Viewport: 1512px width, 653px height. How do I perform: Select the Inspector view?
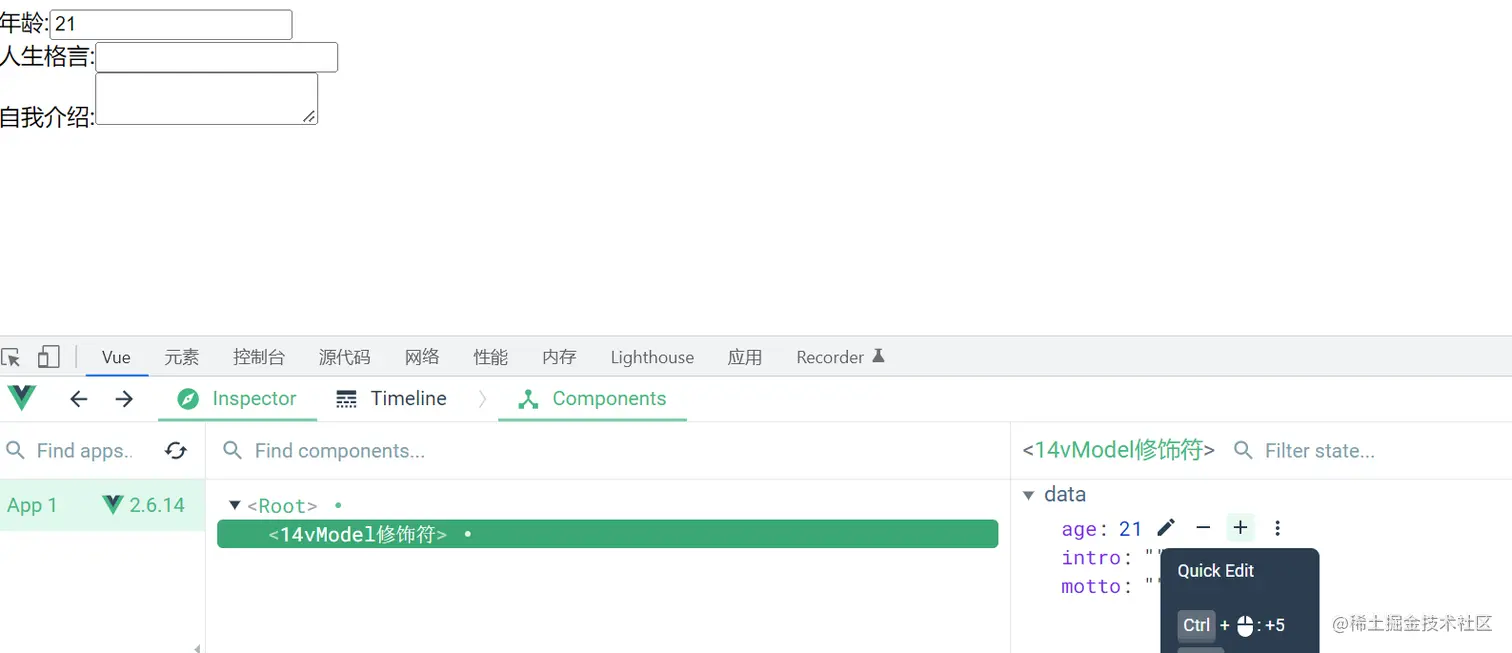237,399
